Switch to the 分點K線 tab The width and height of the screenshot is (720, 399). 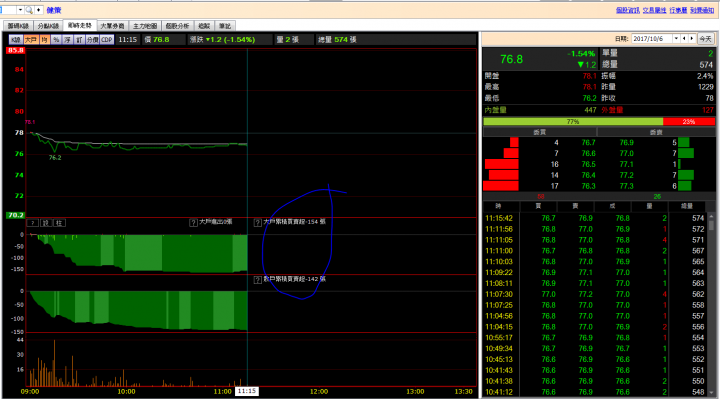[48, 26]
